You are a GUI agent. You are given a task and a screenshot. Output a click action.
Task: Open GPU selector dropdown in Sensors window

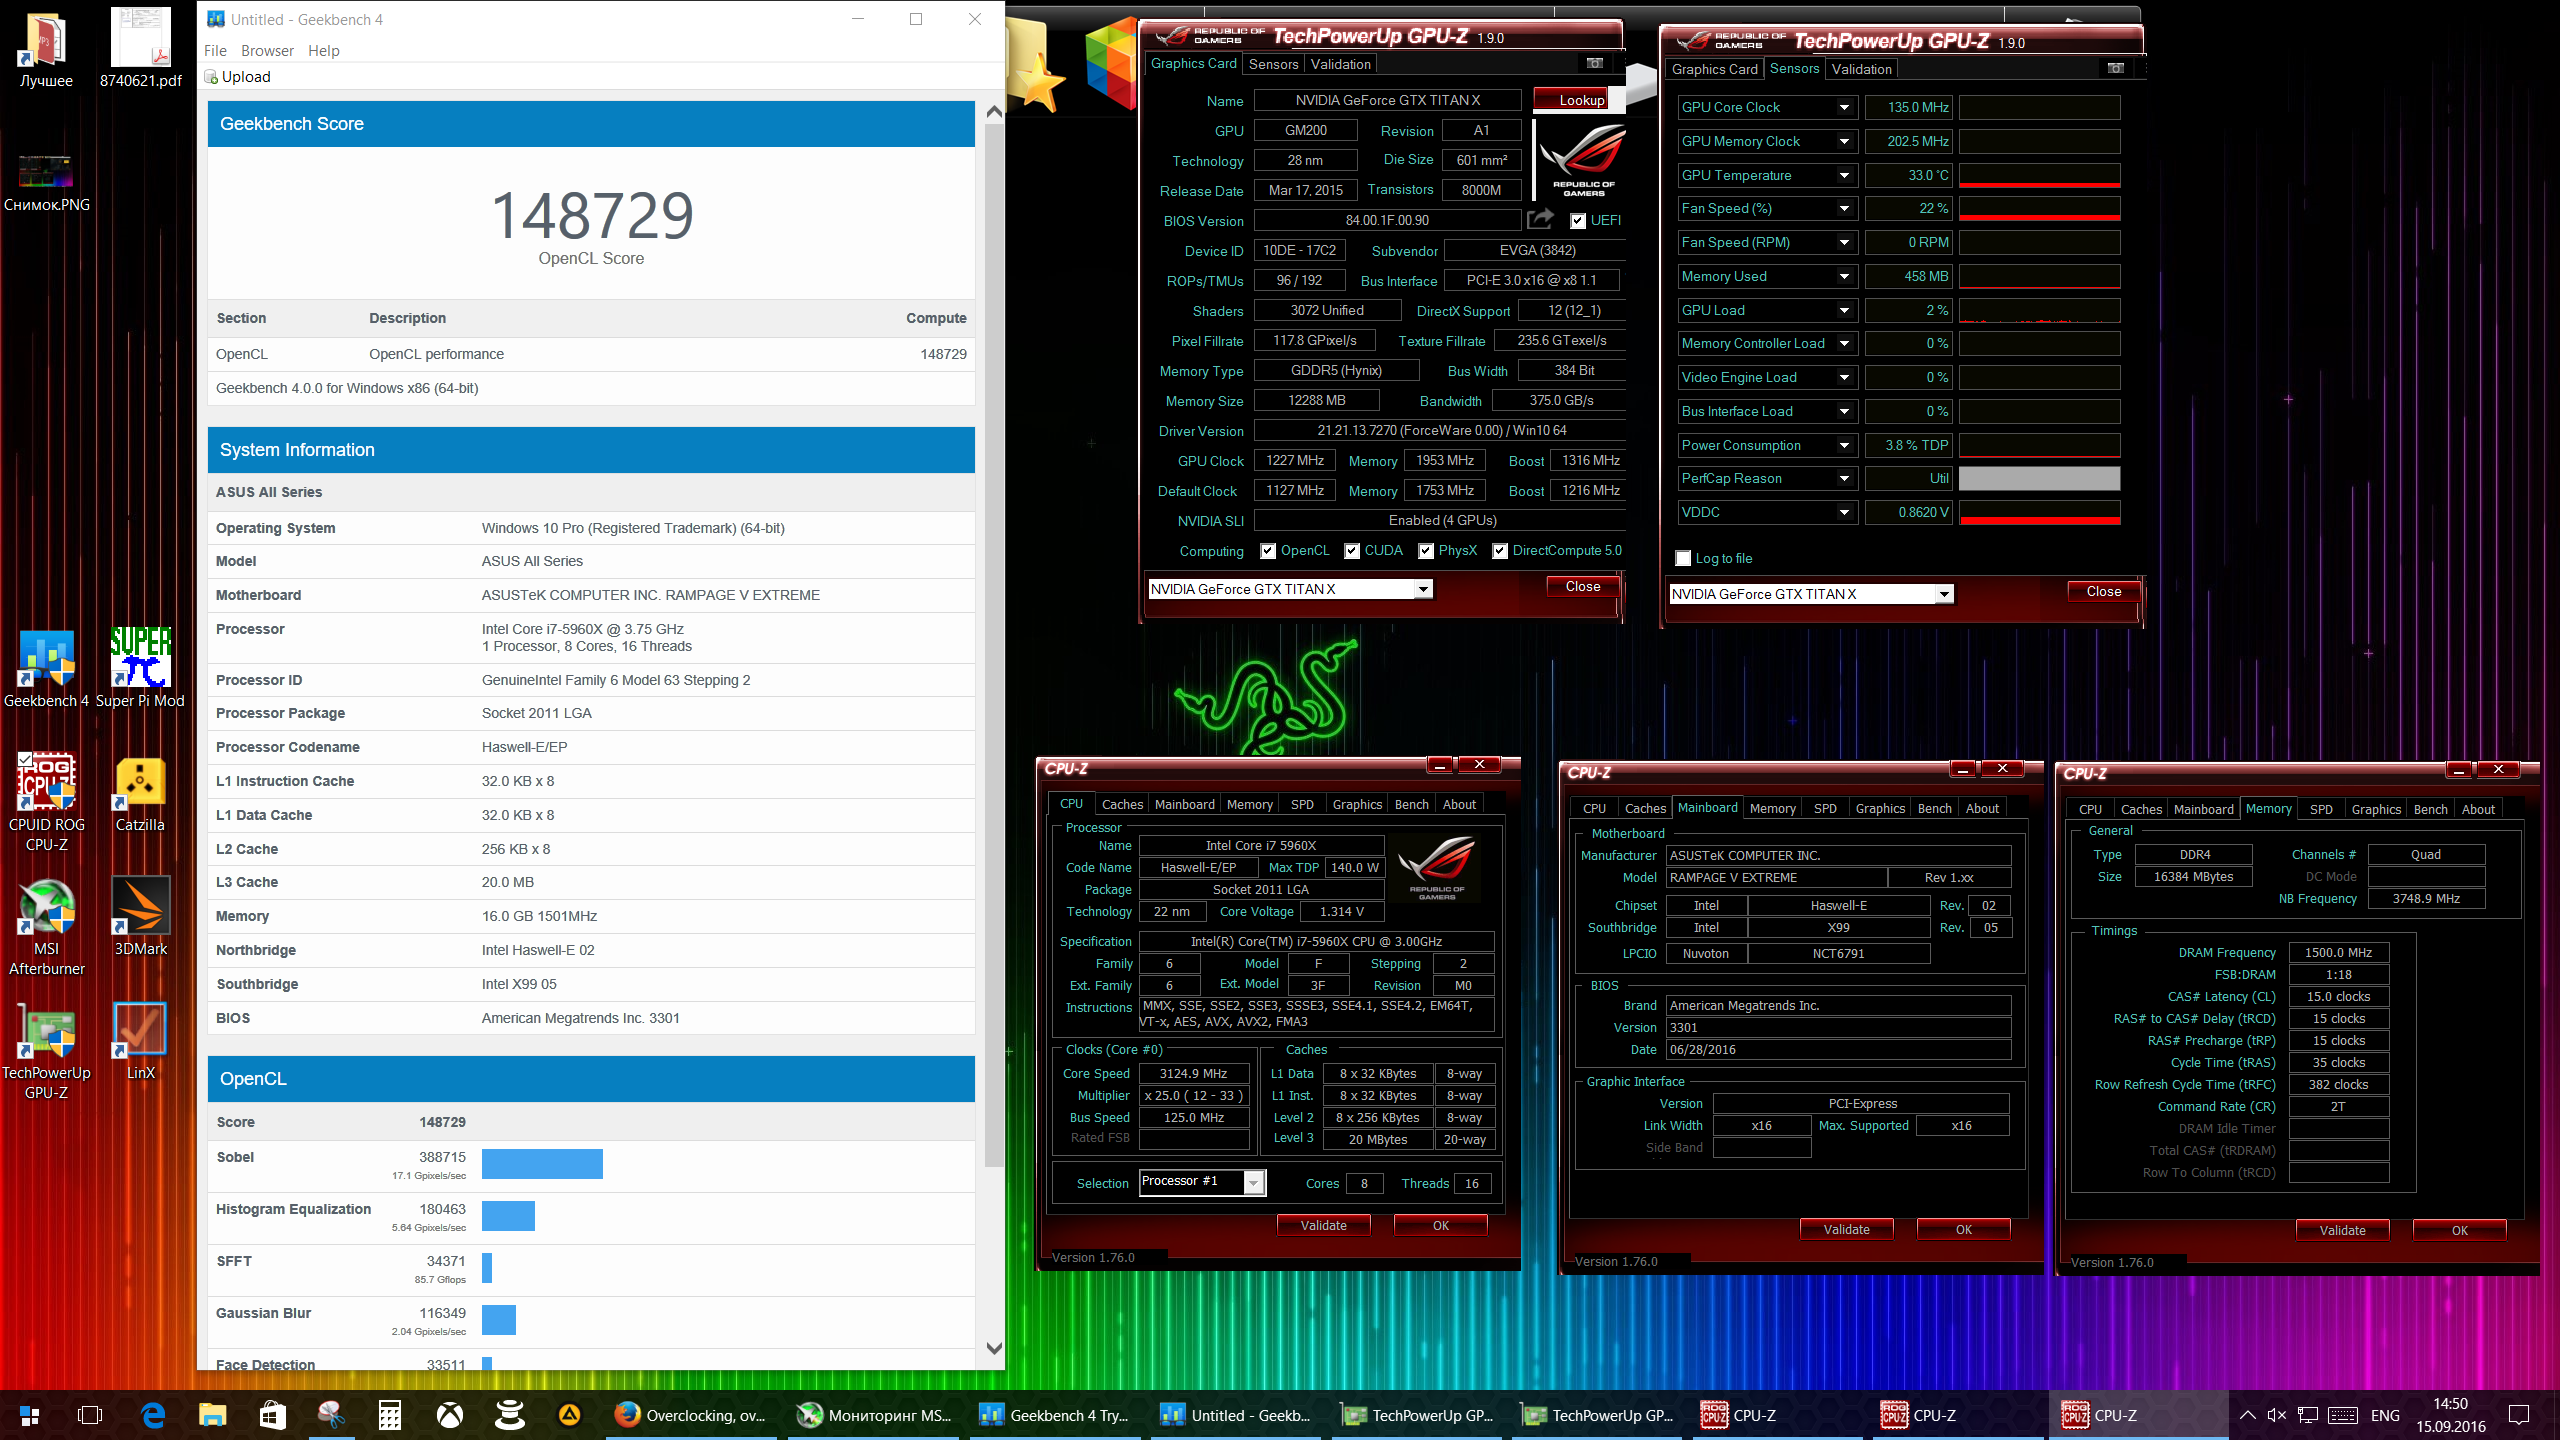(1944, 594)
